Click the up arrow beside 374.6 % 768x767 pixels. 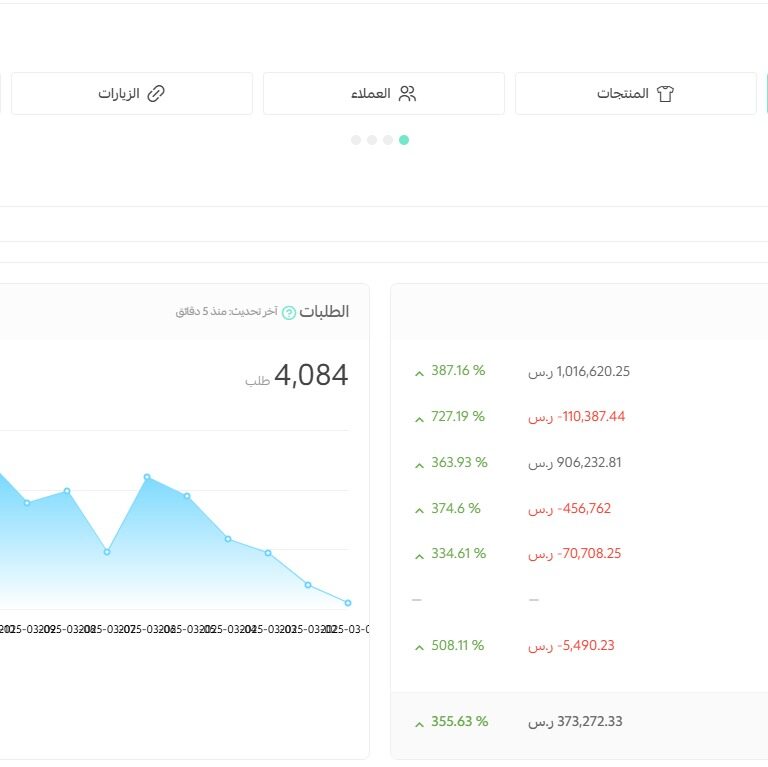point(419,511)
